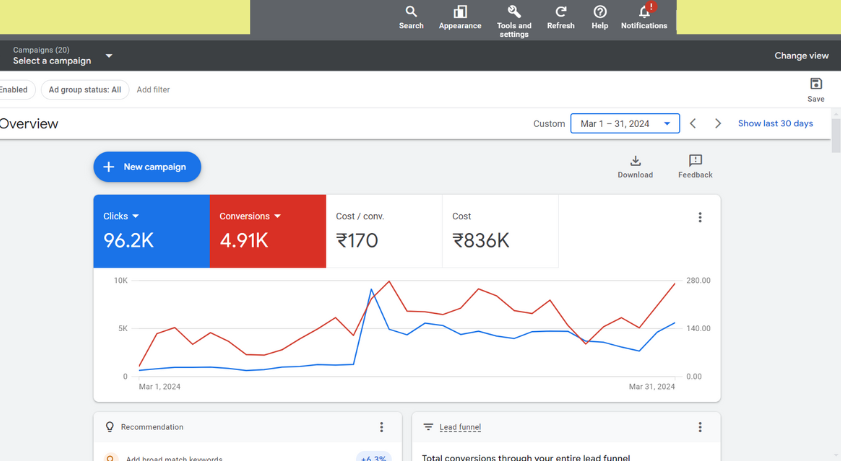Open the Help question mark icon
This screenshot has height=461, width=841.
[600, 12]
